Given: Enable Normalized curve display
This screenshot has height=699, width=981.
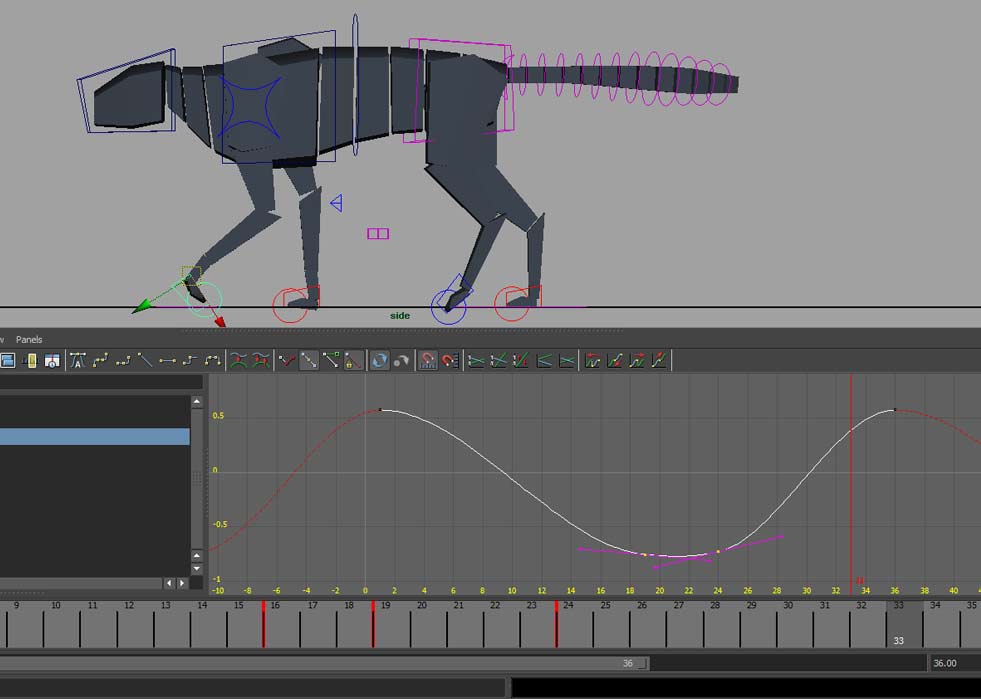Looking at the screenshot, I should coord(476,360).
